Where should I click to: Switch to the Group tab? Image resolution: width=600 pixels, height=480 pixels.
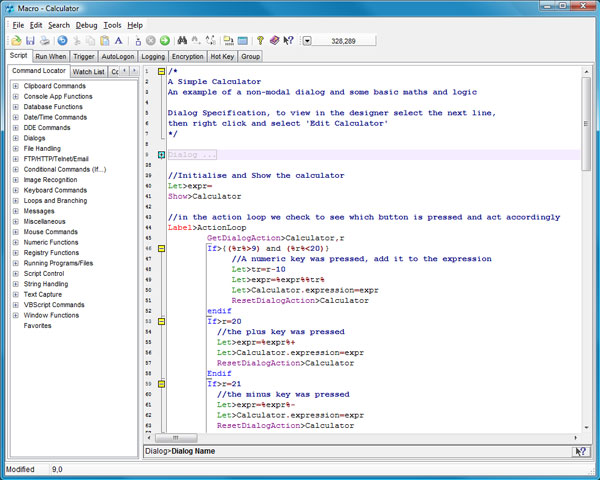point(251,57)
